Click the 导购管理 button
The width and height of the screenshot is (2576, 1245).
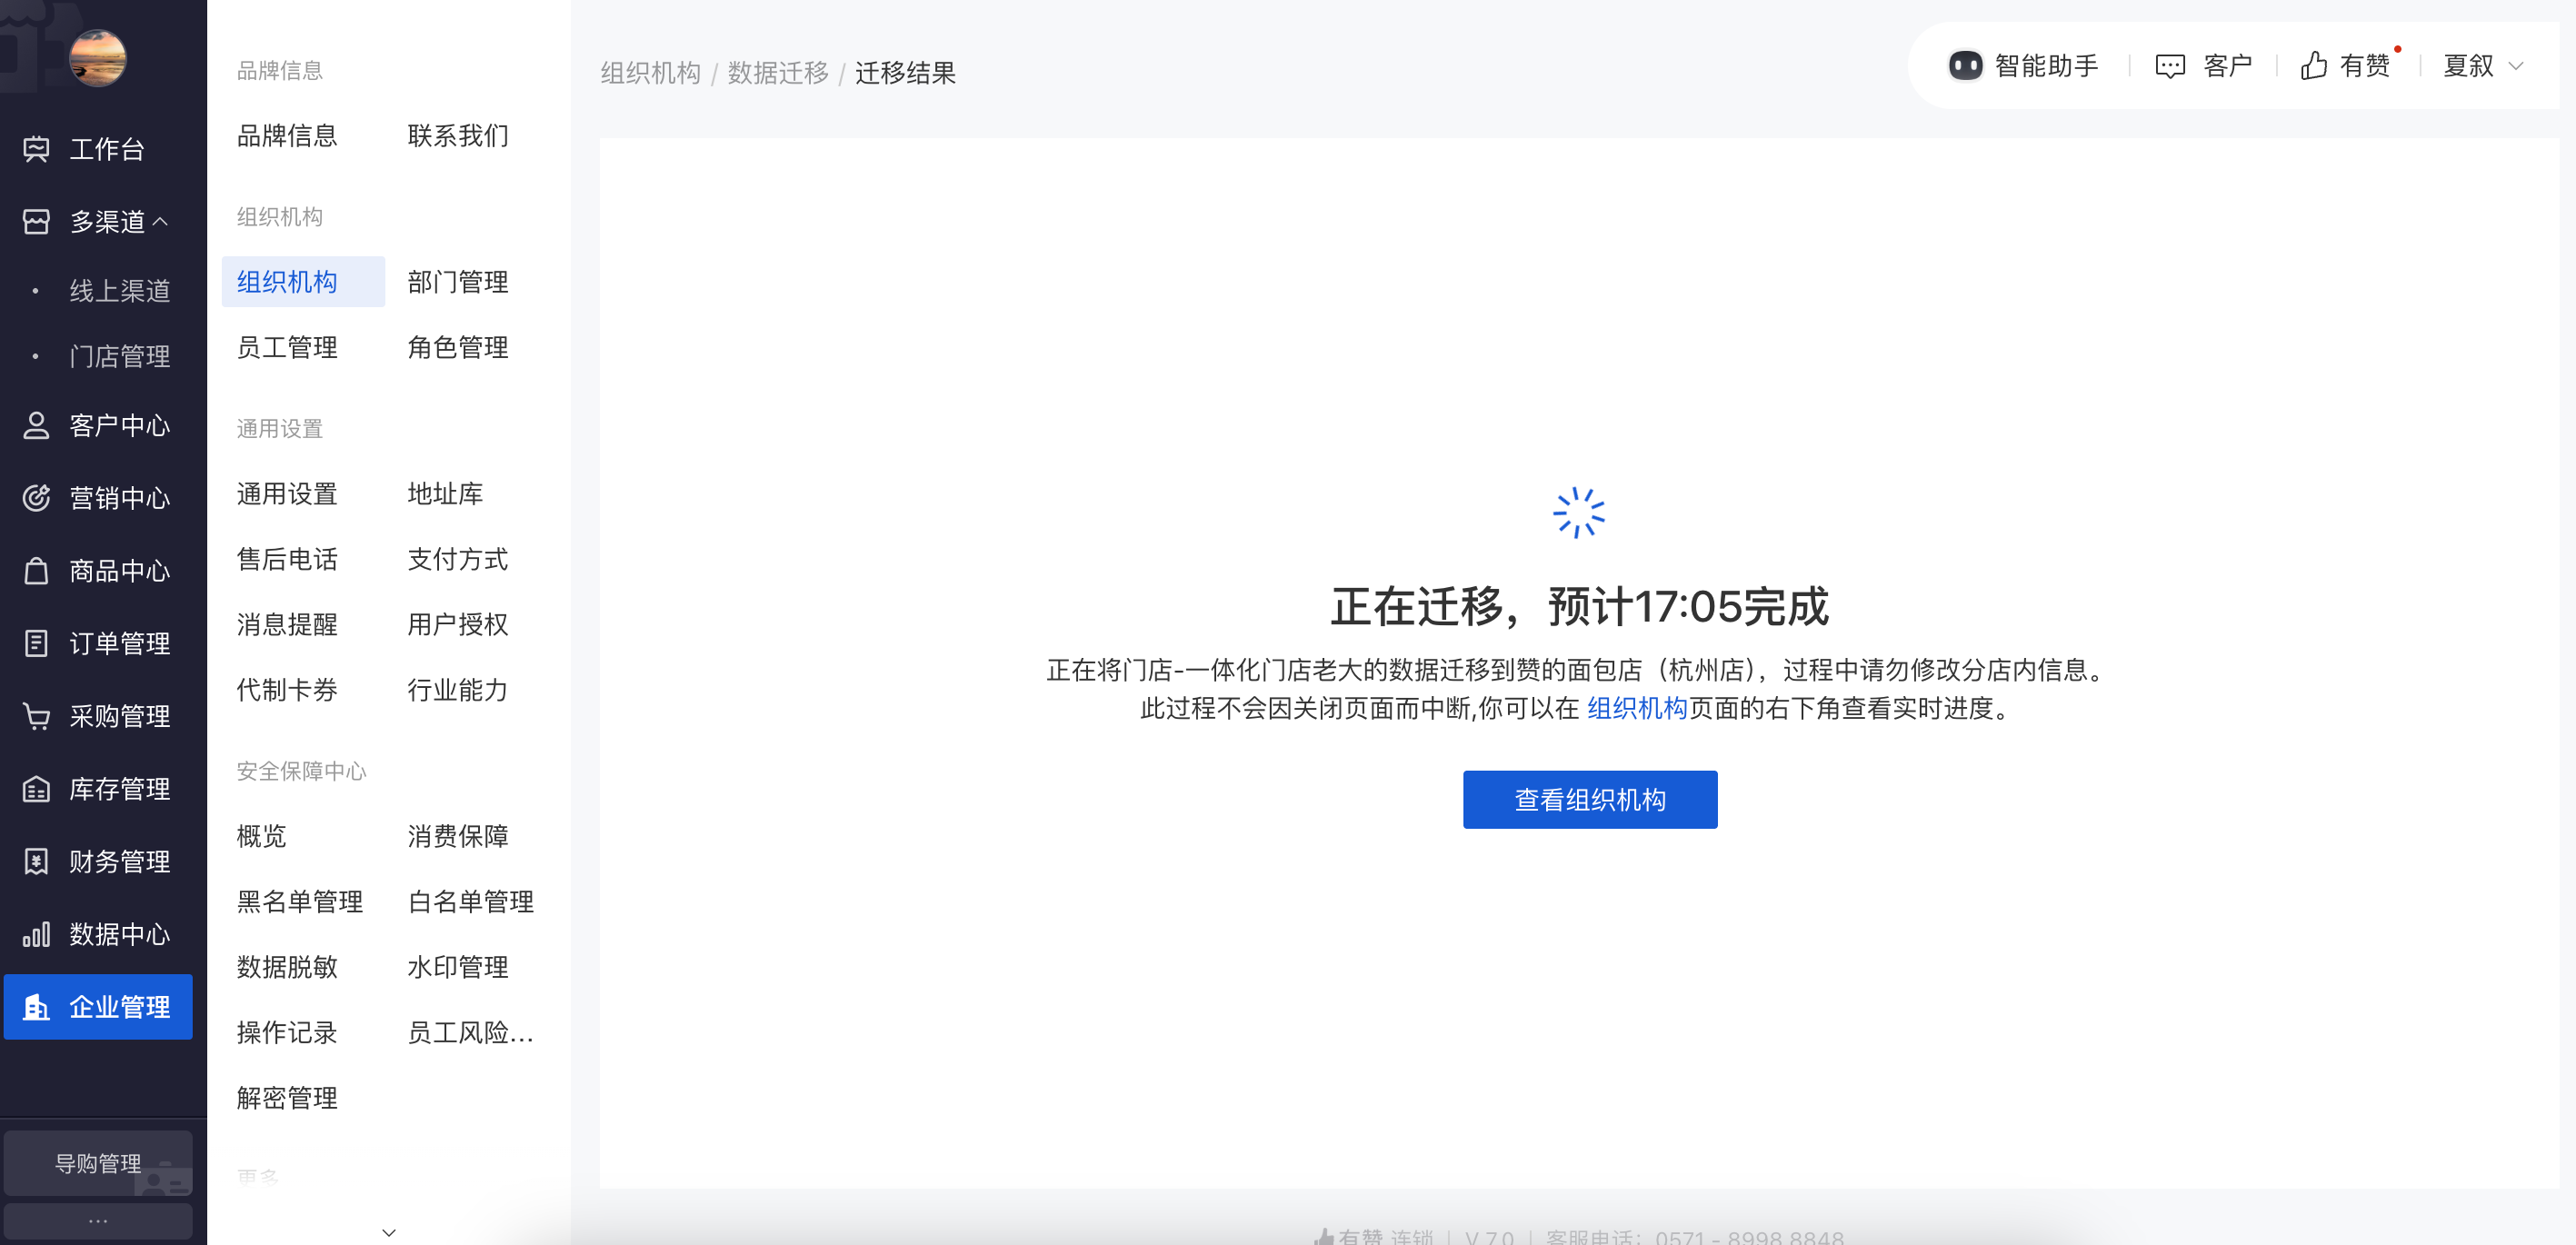point(97,1163)
